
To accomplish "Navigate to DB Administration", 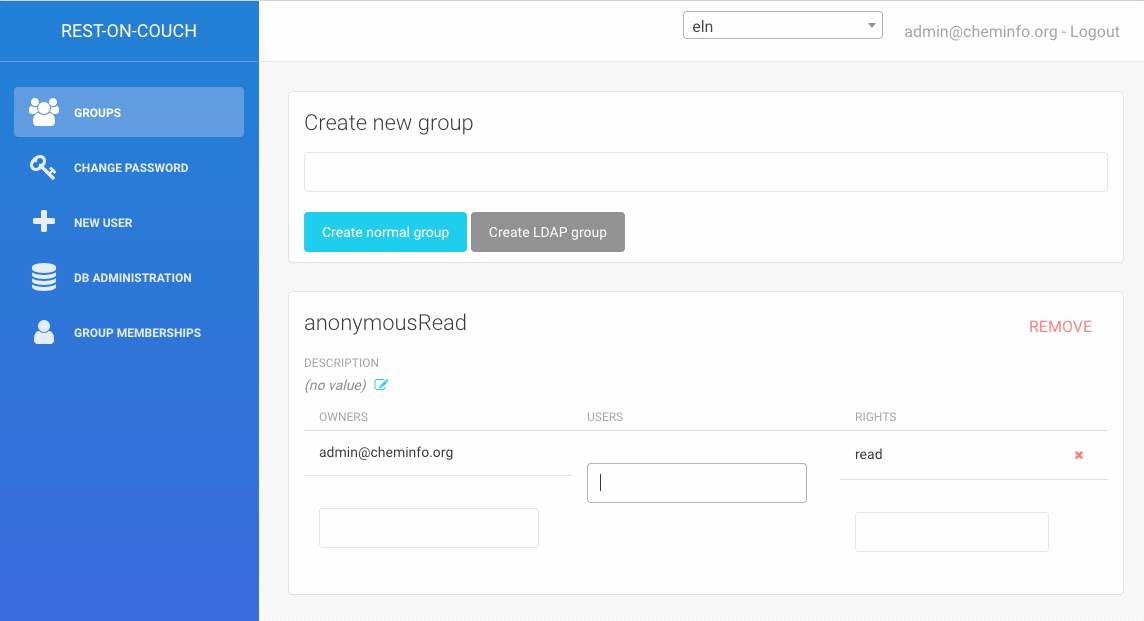I will [129, 277].
